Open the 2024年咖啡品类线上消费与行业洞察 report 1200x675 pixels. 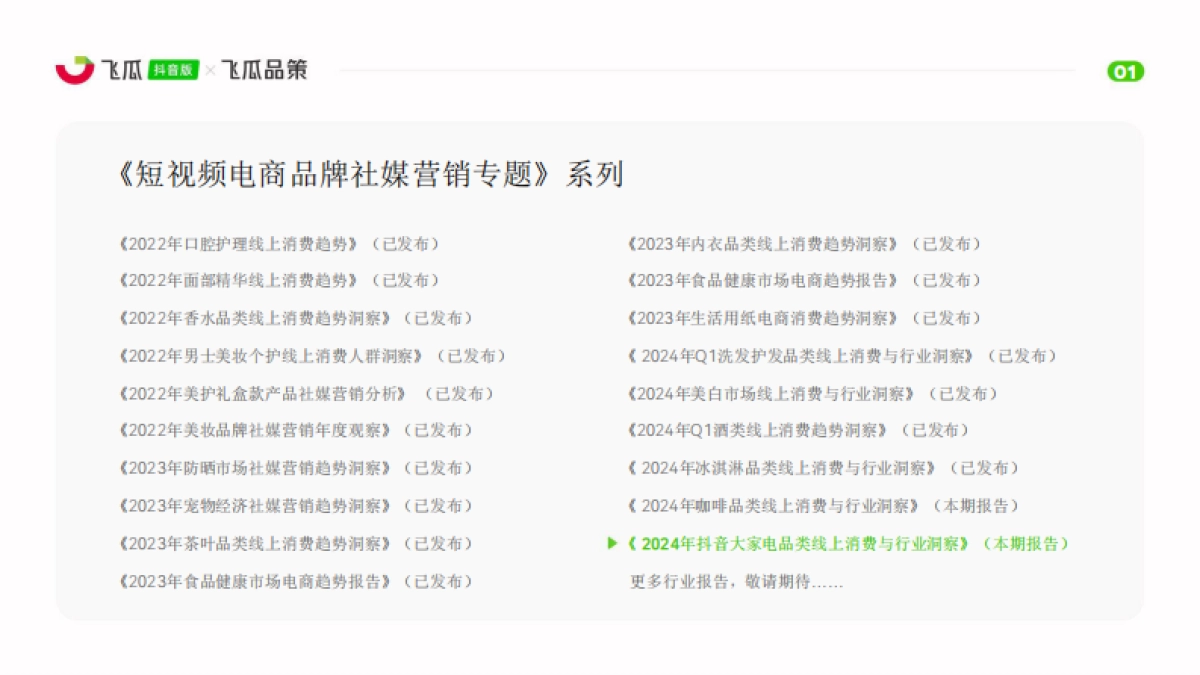coord(773,506)
